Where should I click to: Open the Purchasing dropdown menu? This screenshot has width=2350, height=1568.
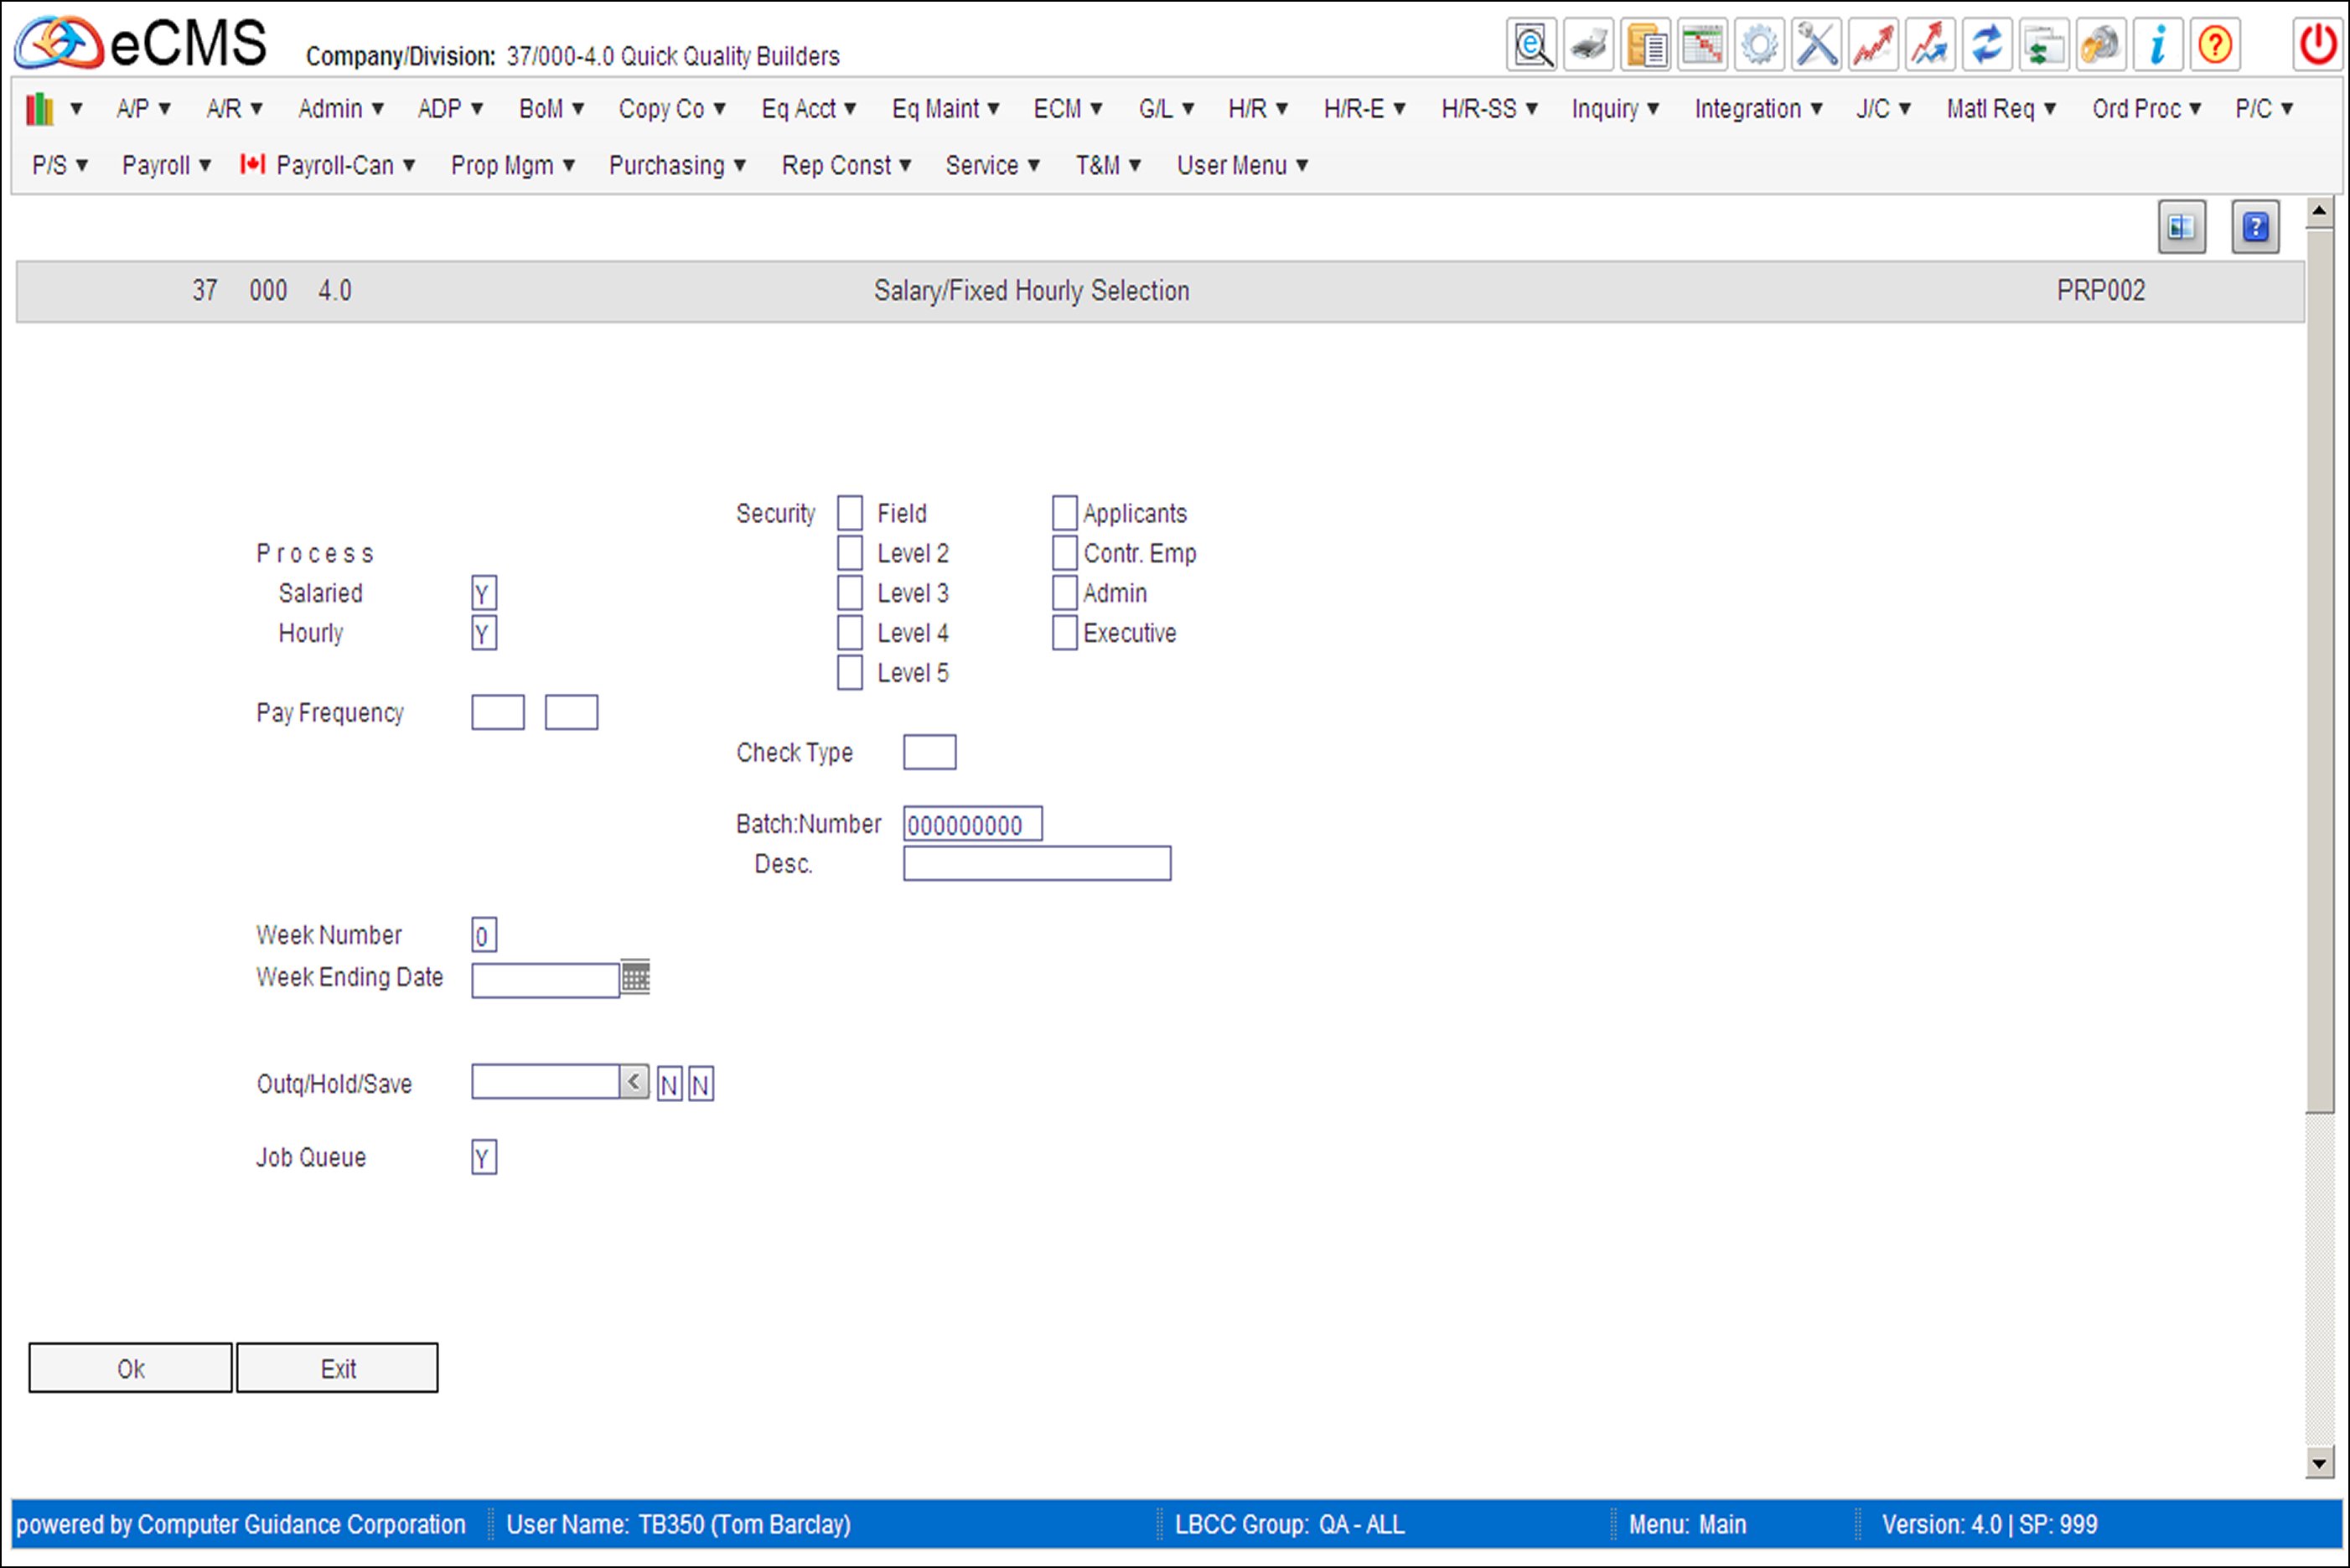(675, 164)
